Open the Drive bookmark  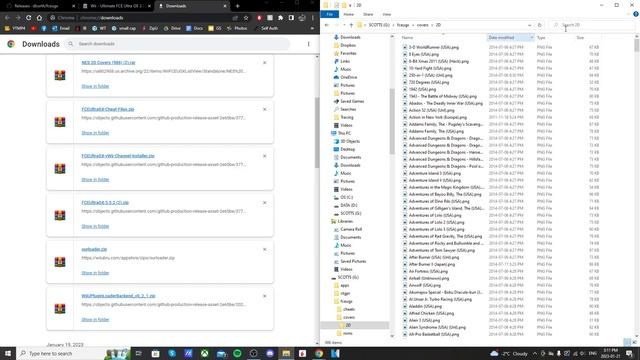point(172,28)
